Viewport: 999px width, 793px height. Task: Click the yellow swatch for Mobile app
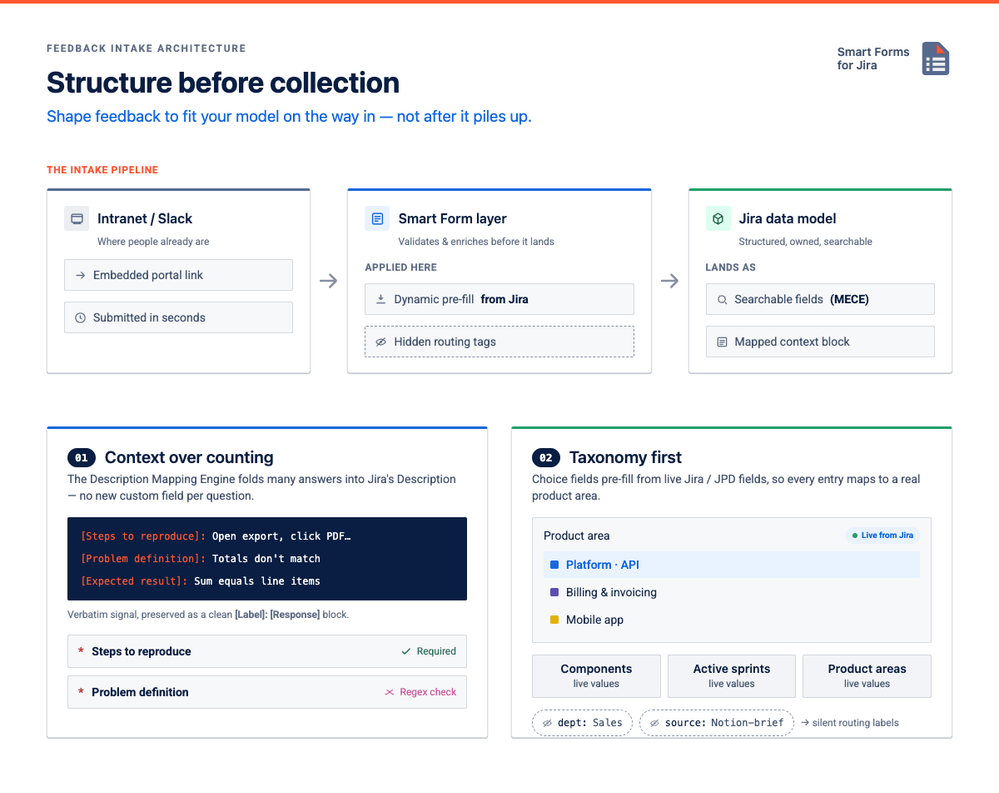tap(554, 620)
